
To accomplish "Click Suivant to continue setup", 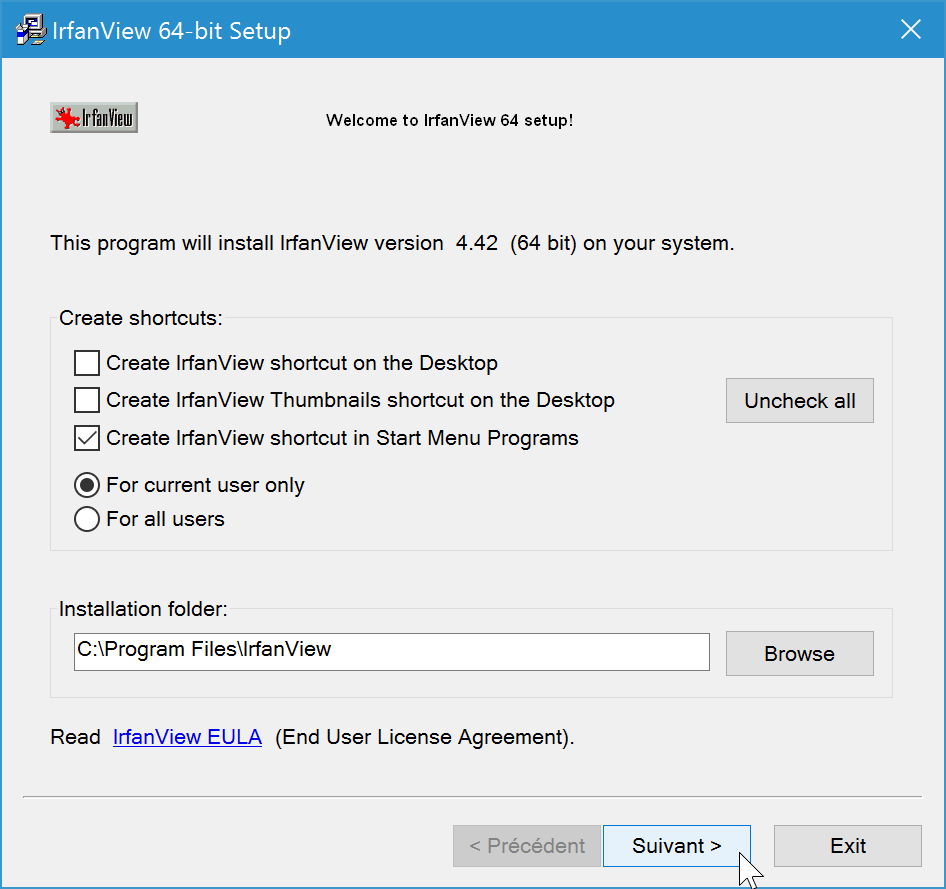I will (x=676, y=846).
